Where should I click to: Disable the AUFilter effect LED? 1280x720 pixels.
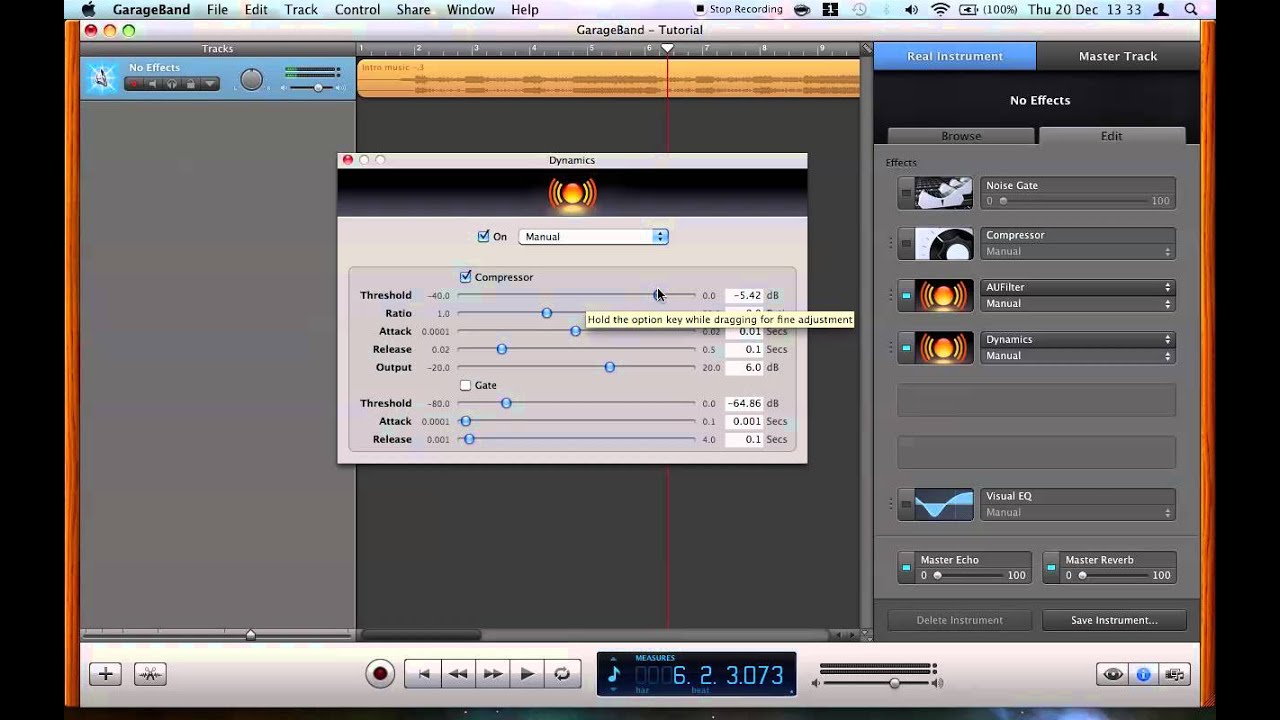click(906, 296)
